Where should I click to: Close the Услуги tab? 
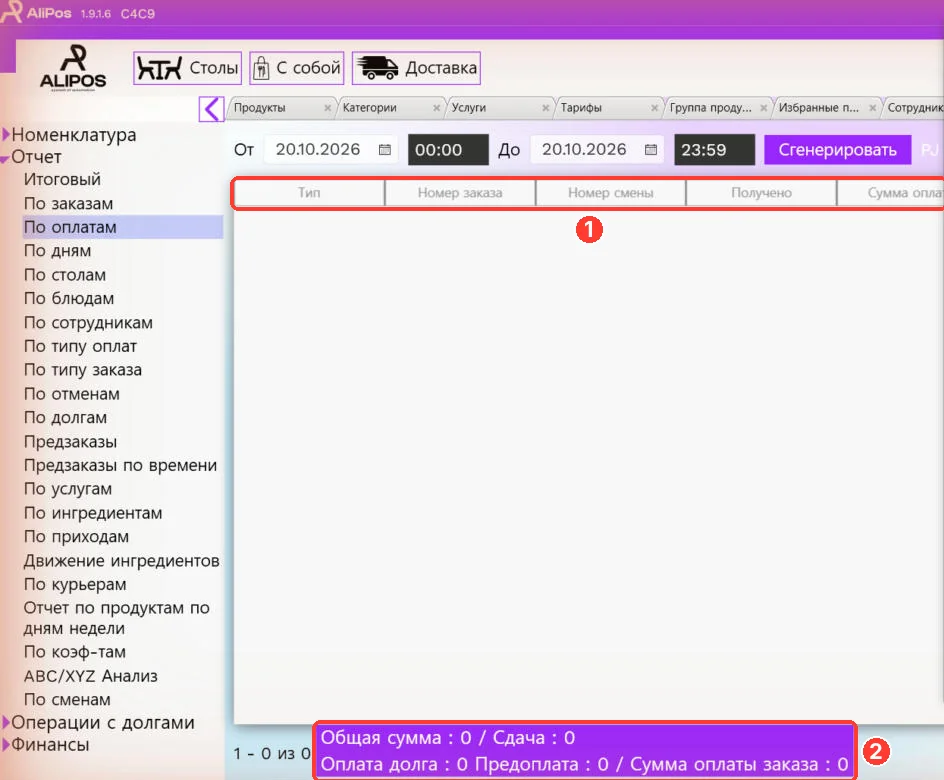pyautogui.click(x=545, y=108)
